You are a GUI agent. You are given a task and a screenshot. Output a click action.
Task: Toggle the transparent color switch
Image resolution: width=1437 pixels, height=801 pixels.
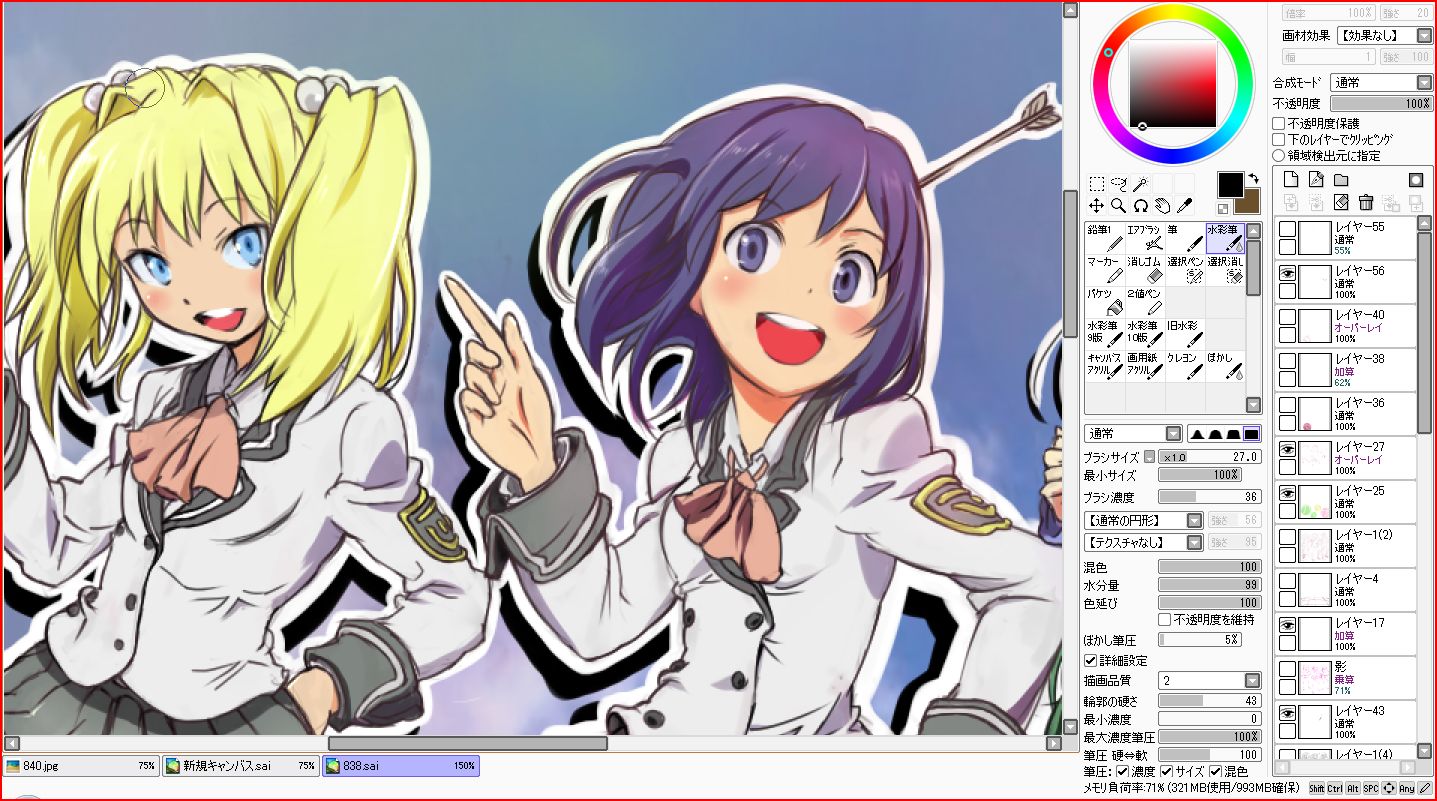(1223, 208)
